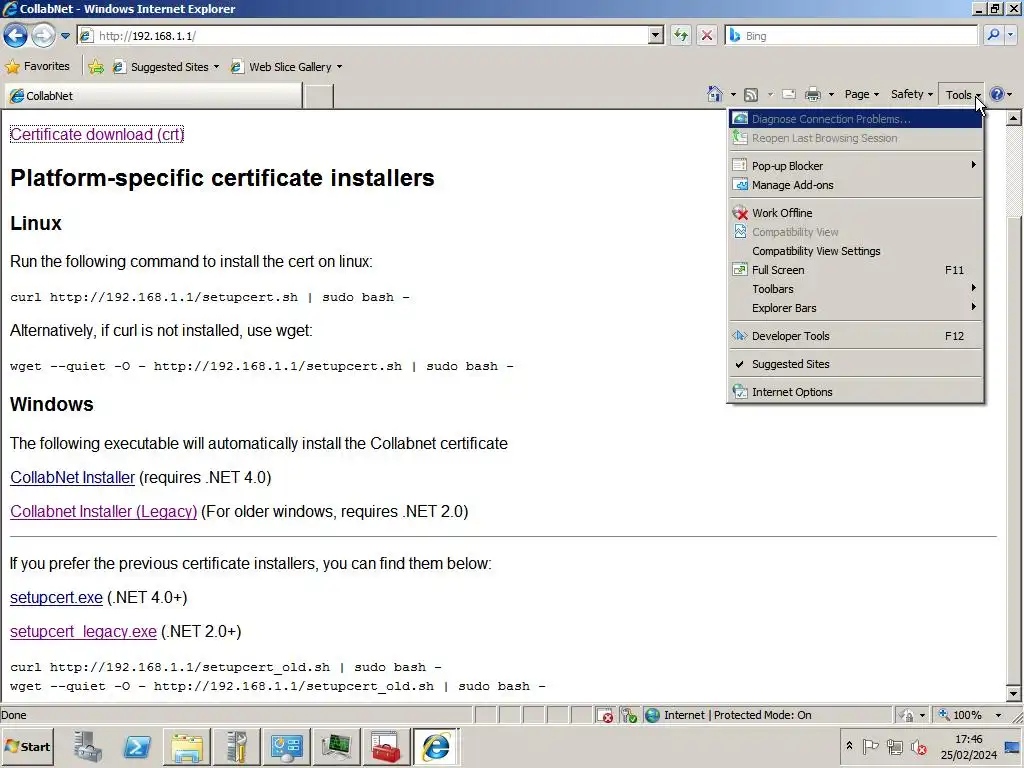Open the Explorer Bars submenu
The image size is (1024, 768).
click(856, 308)
